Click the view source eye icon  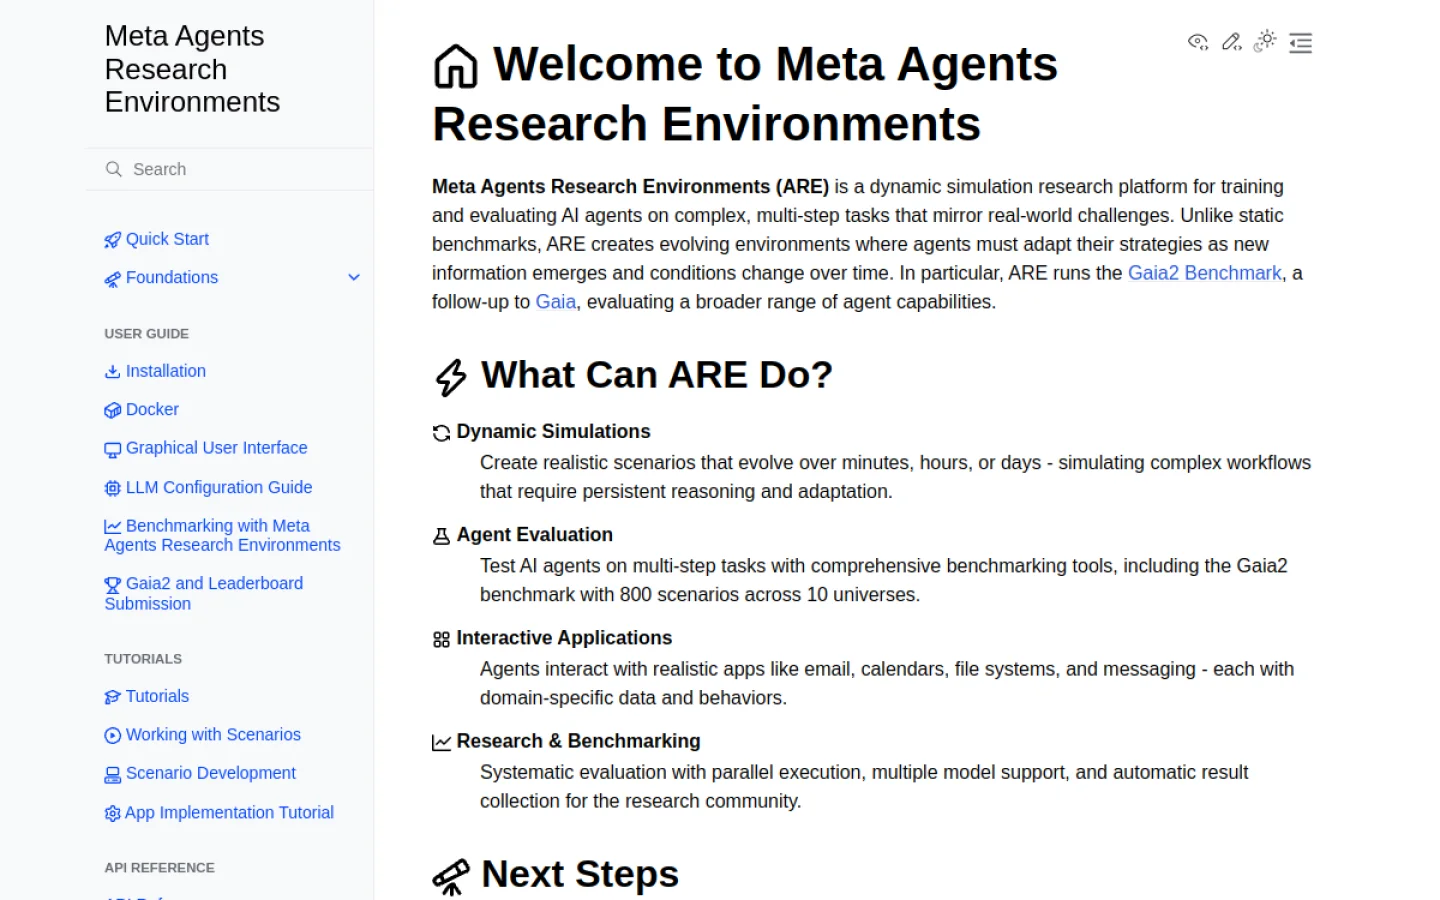pos(1198,42)
